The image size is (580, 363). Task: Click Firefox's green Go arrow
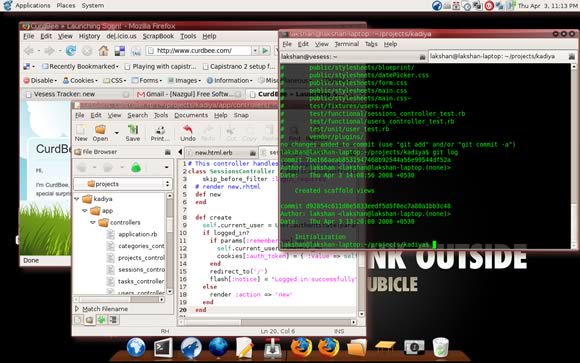tap(265, 50)
